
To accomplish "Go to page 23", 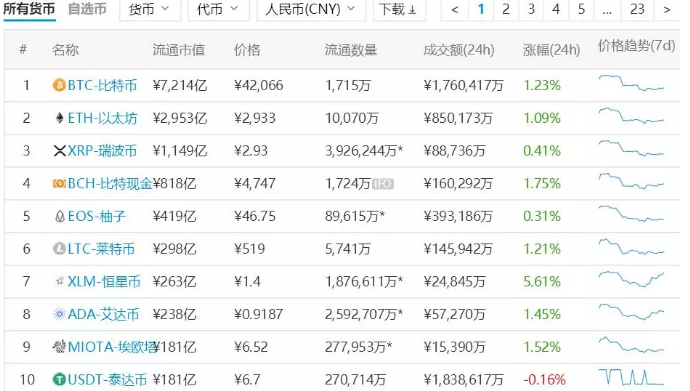I will pos(637,9).
